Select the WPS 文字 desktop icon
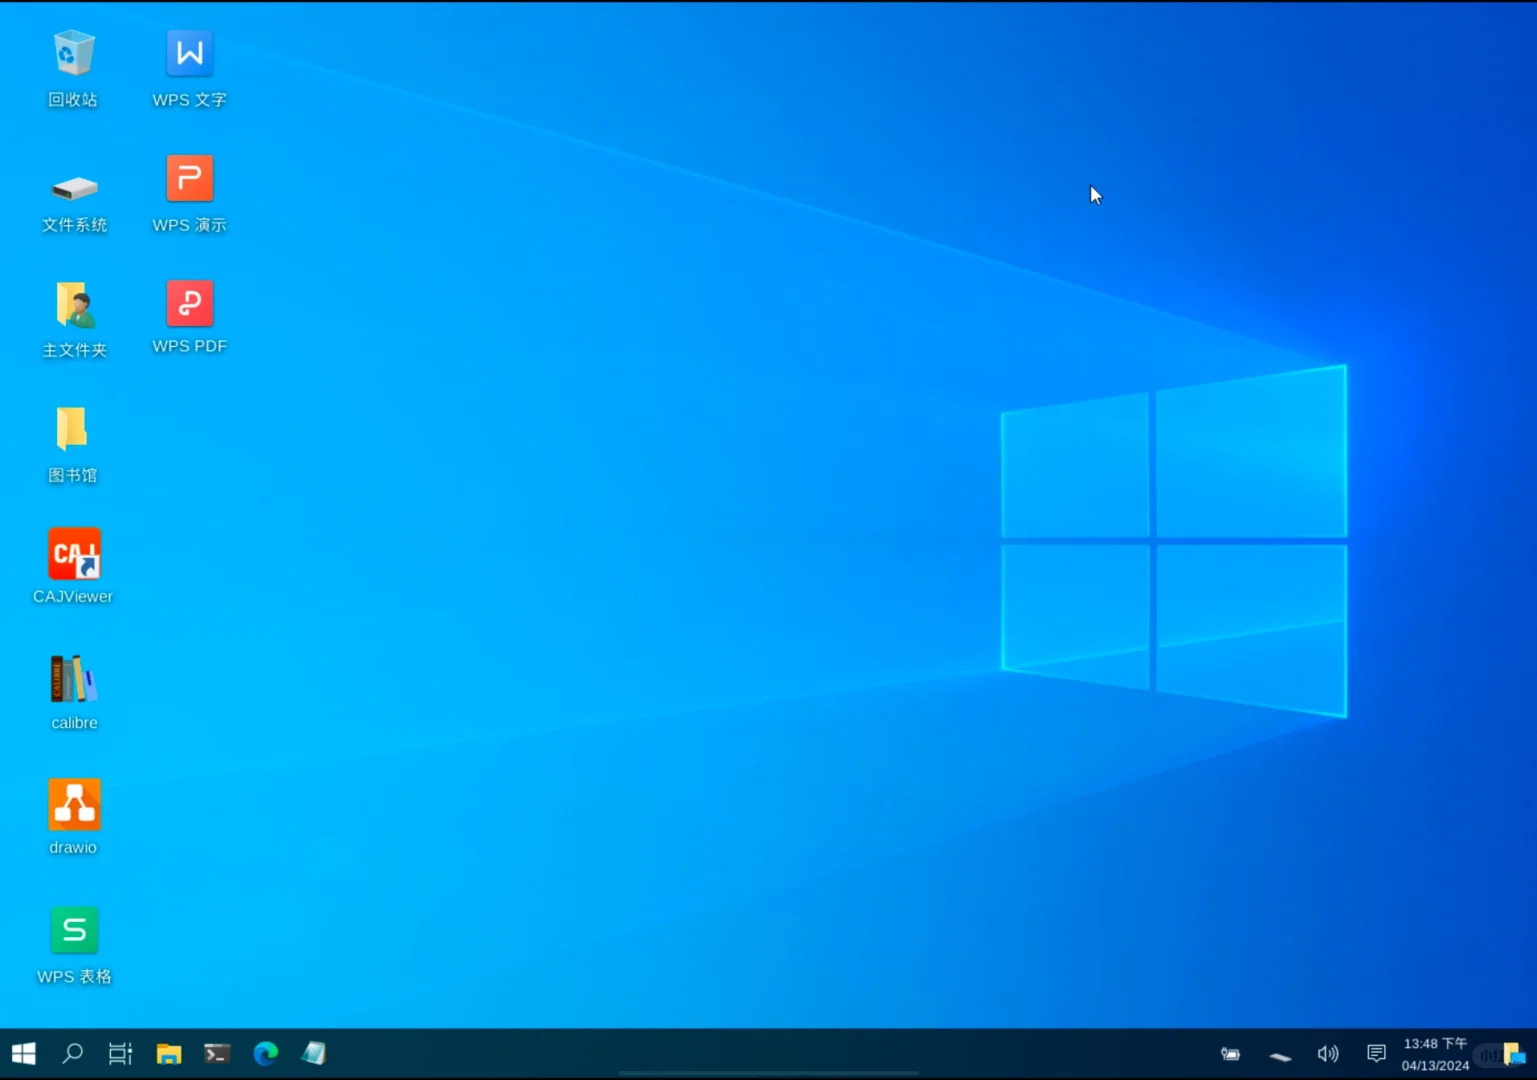Viewport: 1537px width, 1080px height. [189, 68]
